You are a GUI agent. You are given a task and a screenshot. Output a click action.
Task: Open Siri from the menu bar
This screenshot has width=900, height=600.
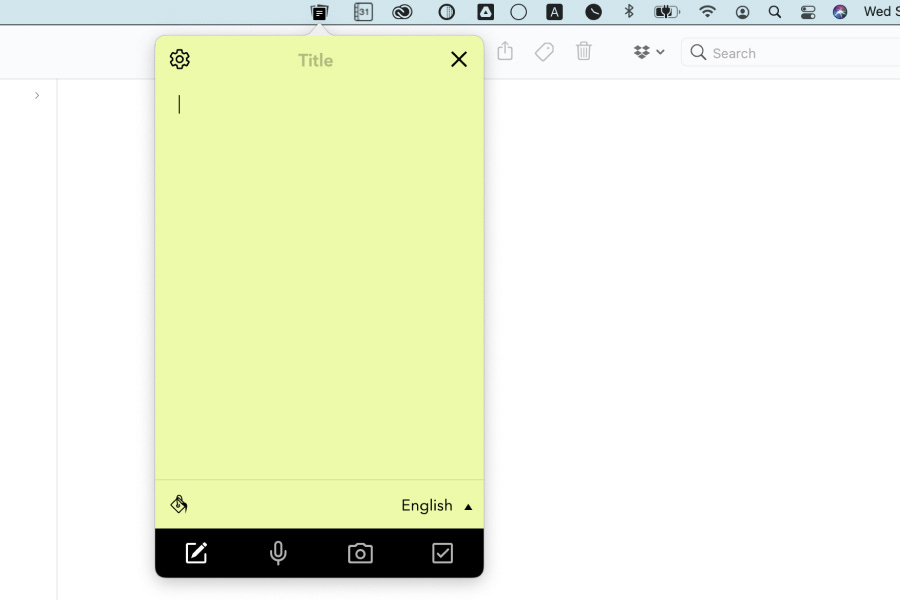840,12
